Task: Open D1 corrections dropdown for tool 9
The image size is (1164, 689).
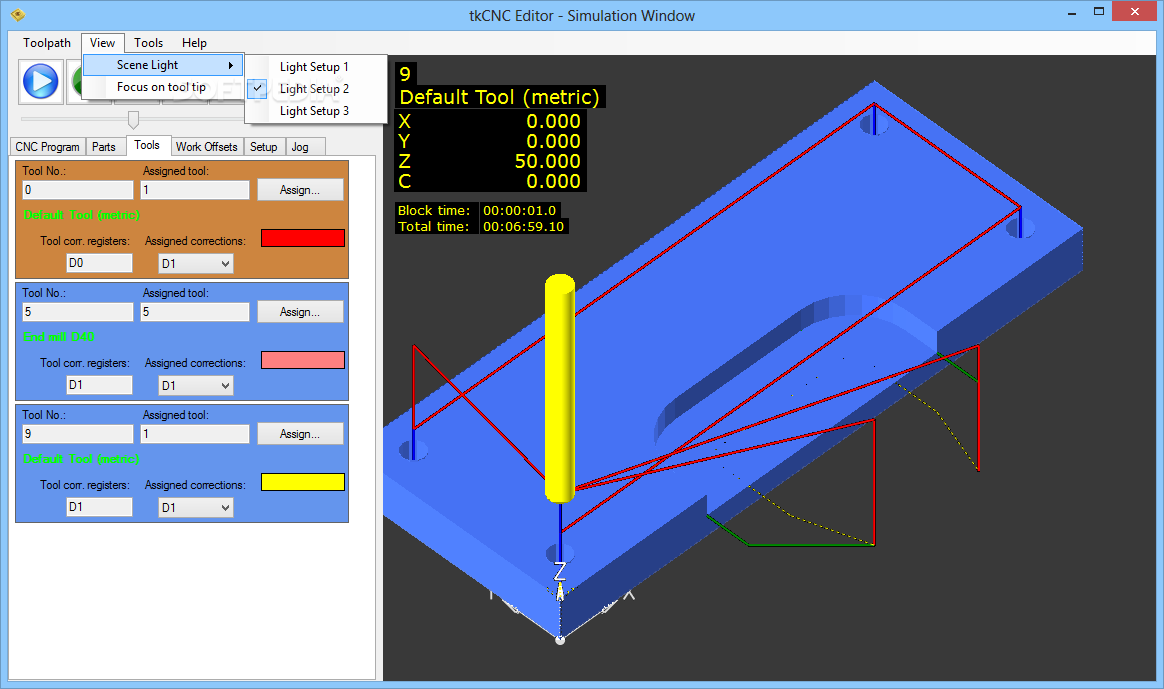Action: pos(196,508)
